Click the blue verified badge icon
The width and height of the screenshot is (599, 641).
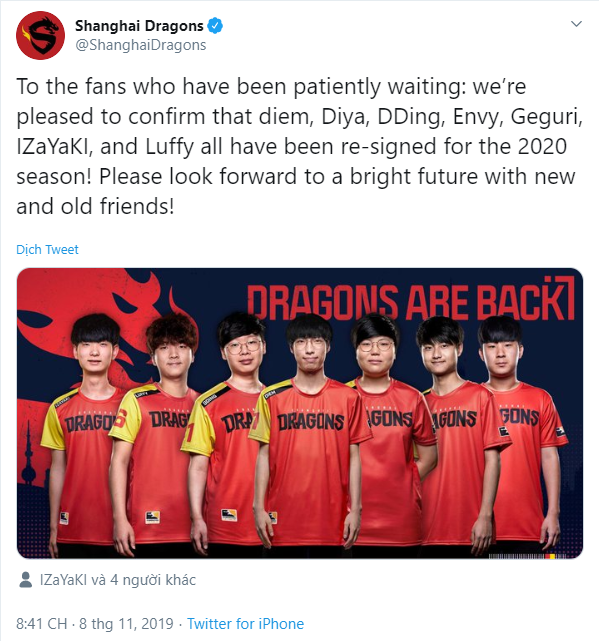tap(215, 26)
